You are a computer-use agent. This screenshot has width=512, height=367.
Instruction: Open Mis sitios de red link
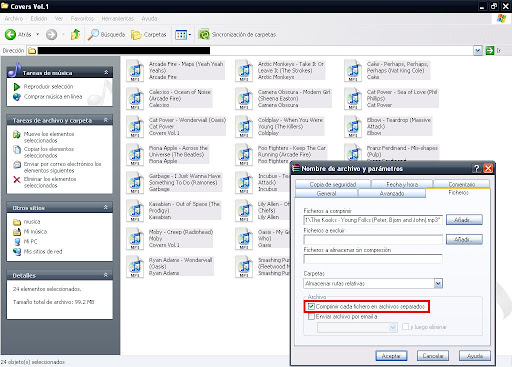(43, 252)
